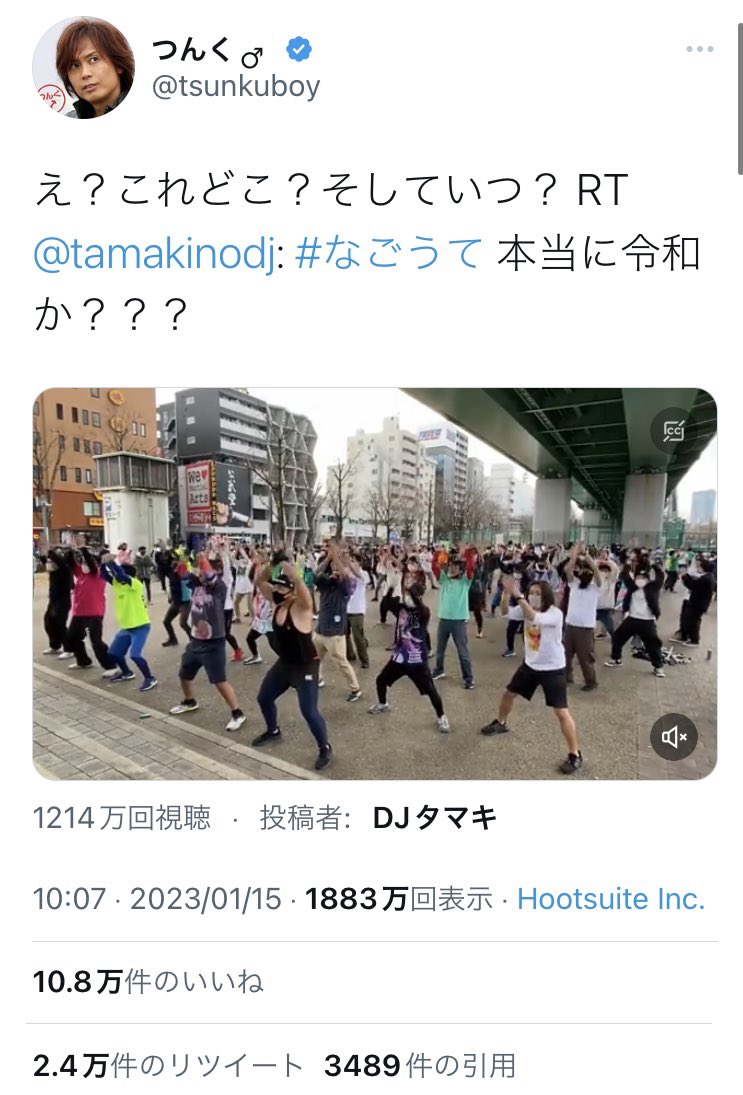
Task: Toggle closed captions on the video
Action: 674,431
